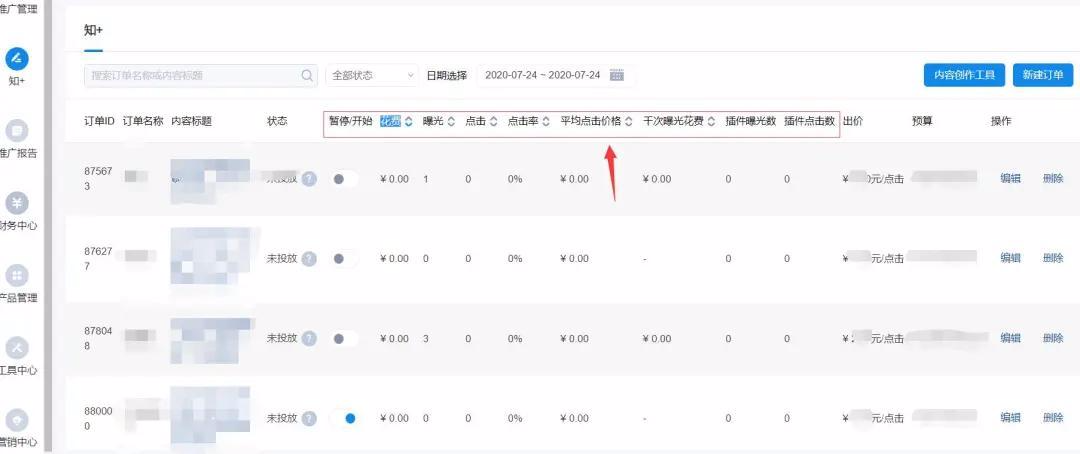
Task: Click 删除 for order 880000
Action: point(1053,418)
